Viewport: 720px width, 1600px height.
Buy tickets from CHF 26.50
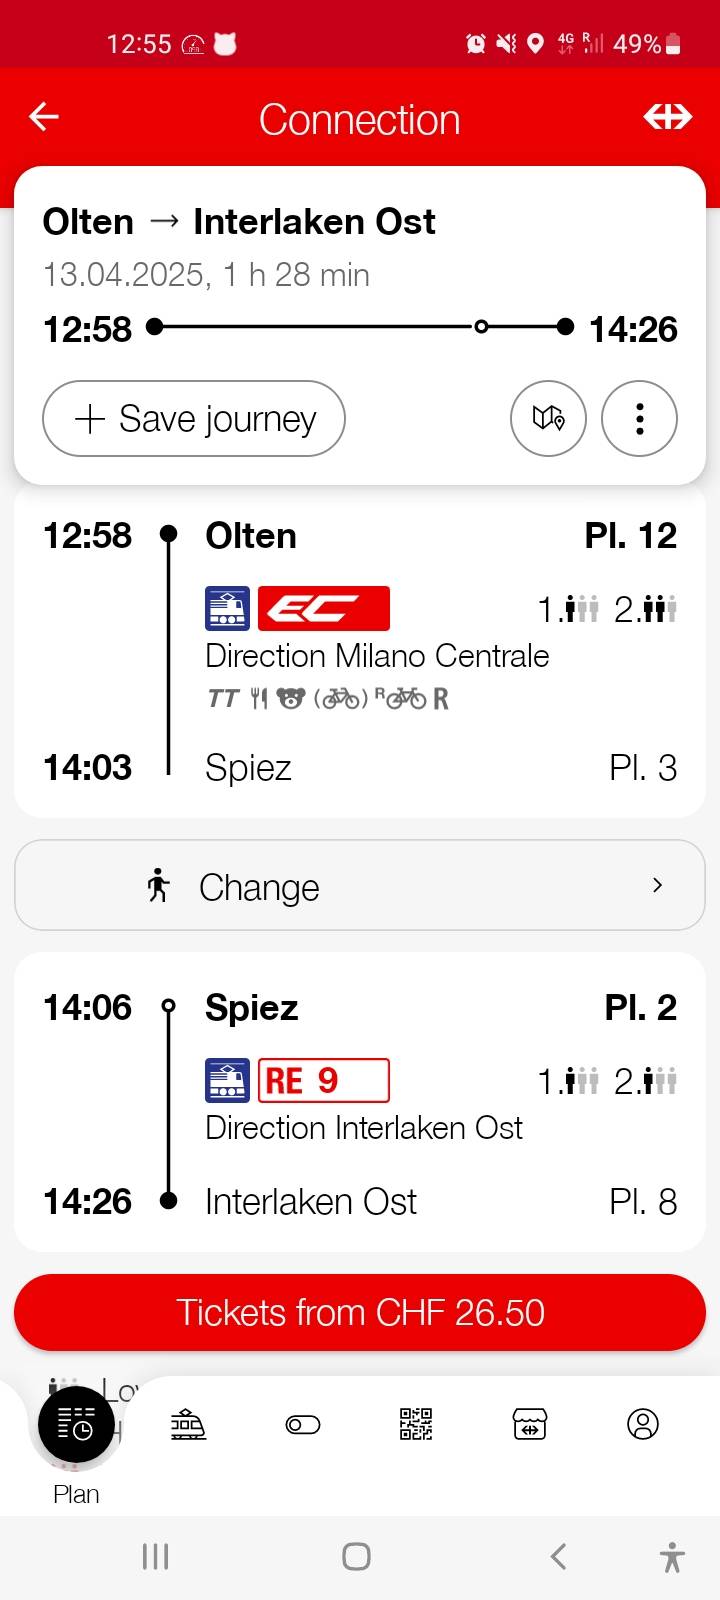(360, 1312)
